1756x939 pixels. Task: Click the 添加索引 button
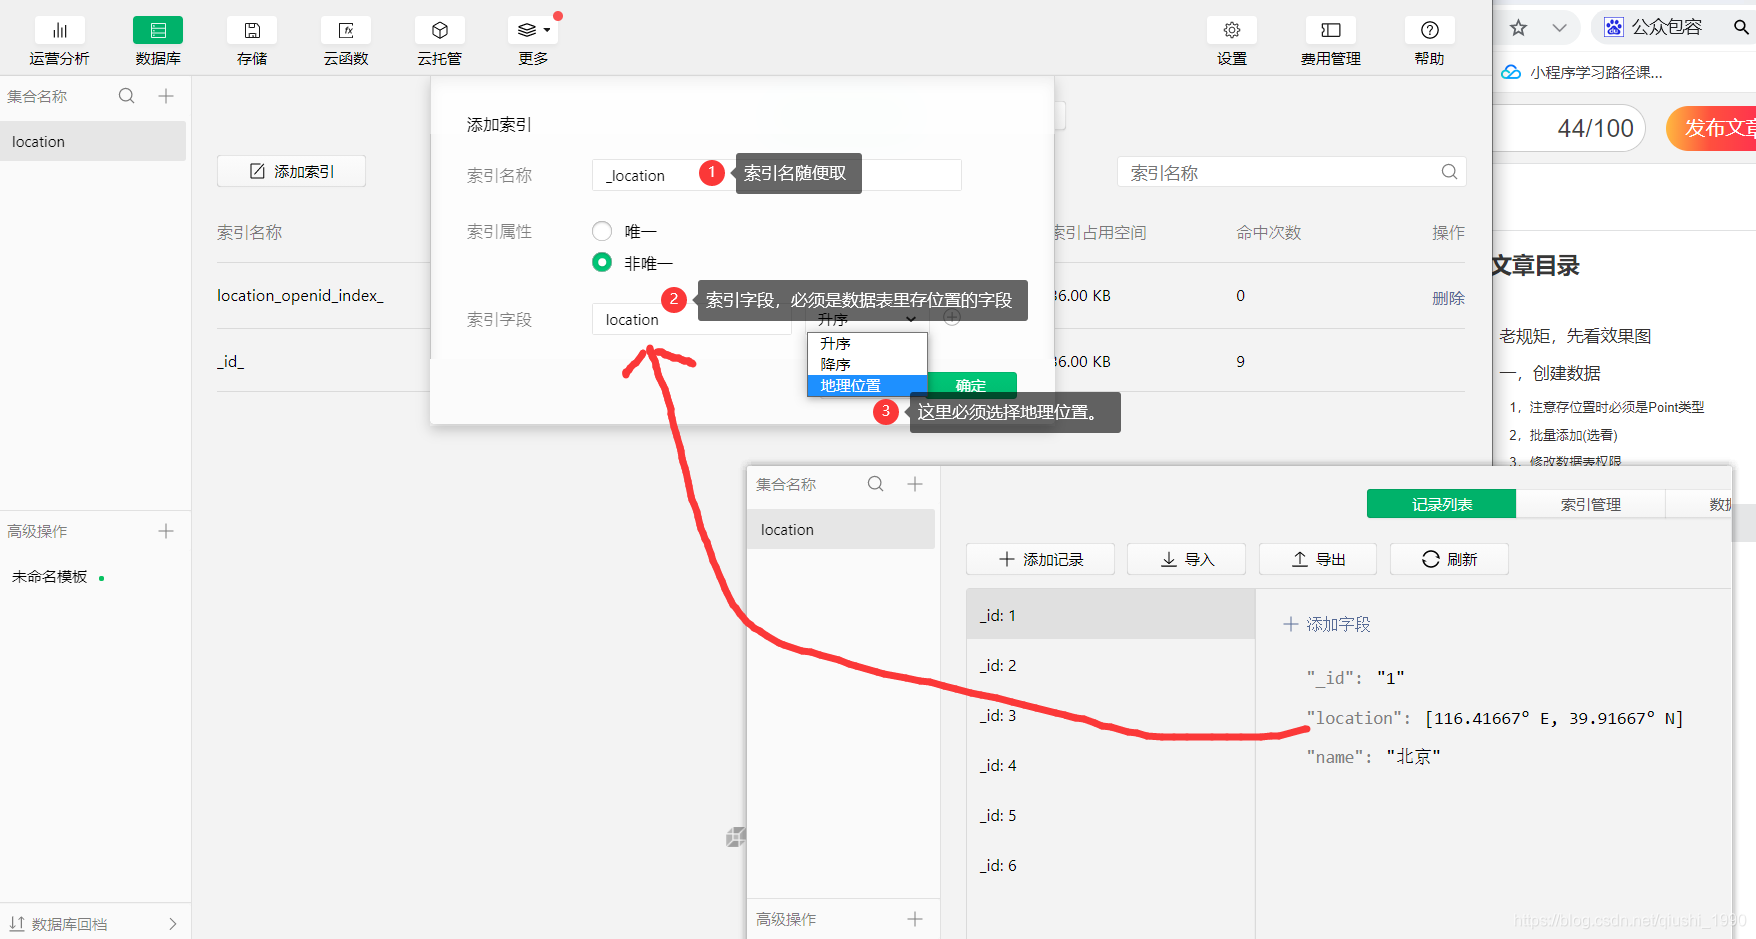291,171
